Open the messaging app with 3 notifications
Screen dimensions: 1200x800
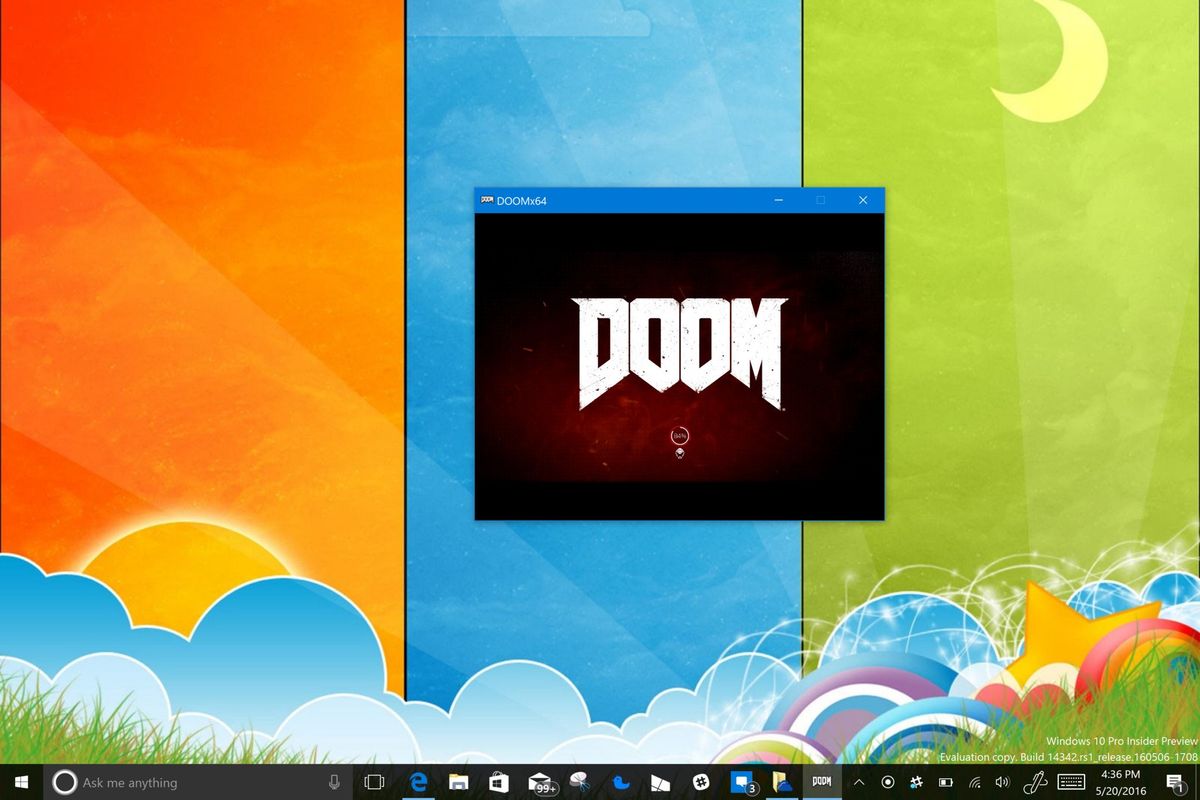point(739,783)
